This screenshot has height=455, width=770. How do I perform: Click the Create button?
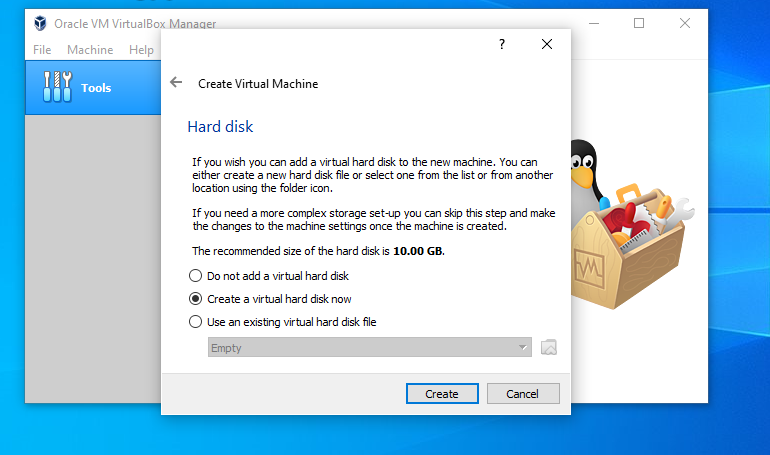[442, 394]
